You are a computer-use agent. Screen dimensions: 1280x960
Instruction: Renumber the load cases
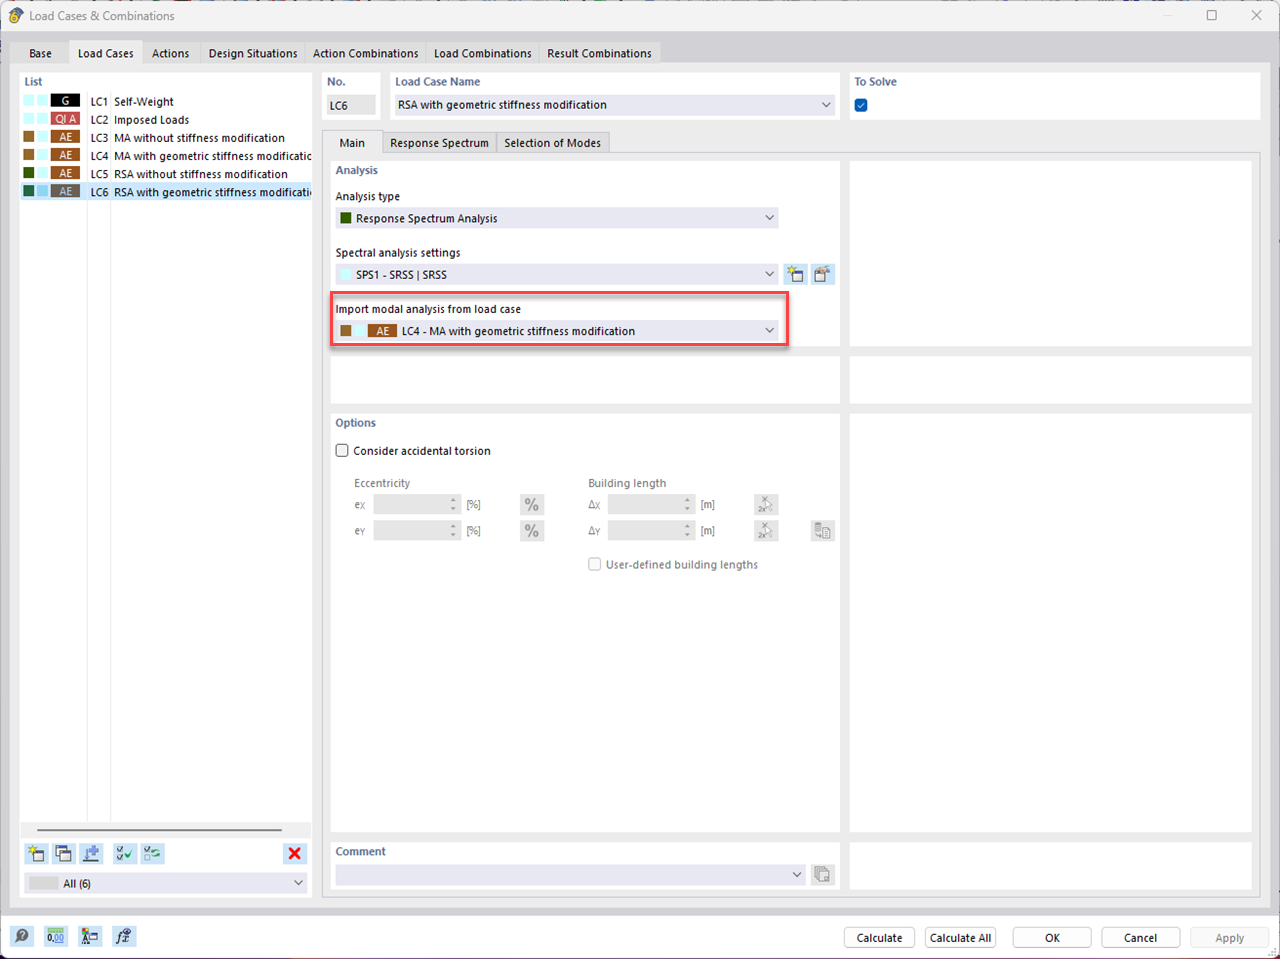click(91, 853)
